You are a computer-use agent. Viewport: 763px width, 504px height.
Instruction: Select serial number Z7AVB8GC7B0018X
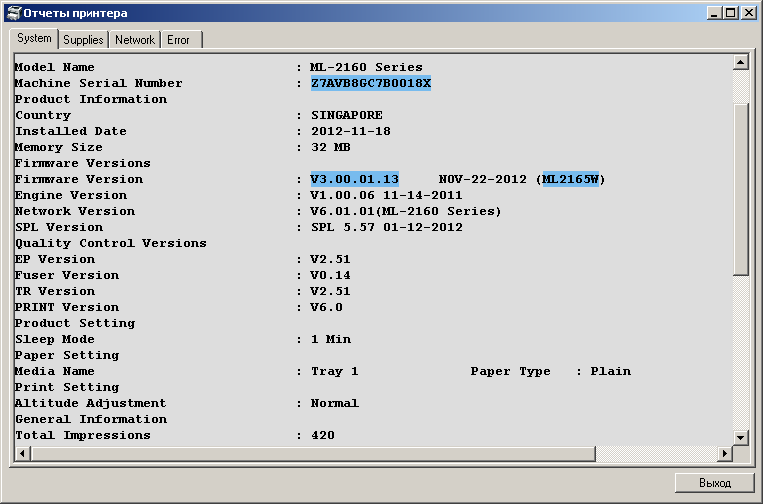371,83
